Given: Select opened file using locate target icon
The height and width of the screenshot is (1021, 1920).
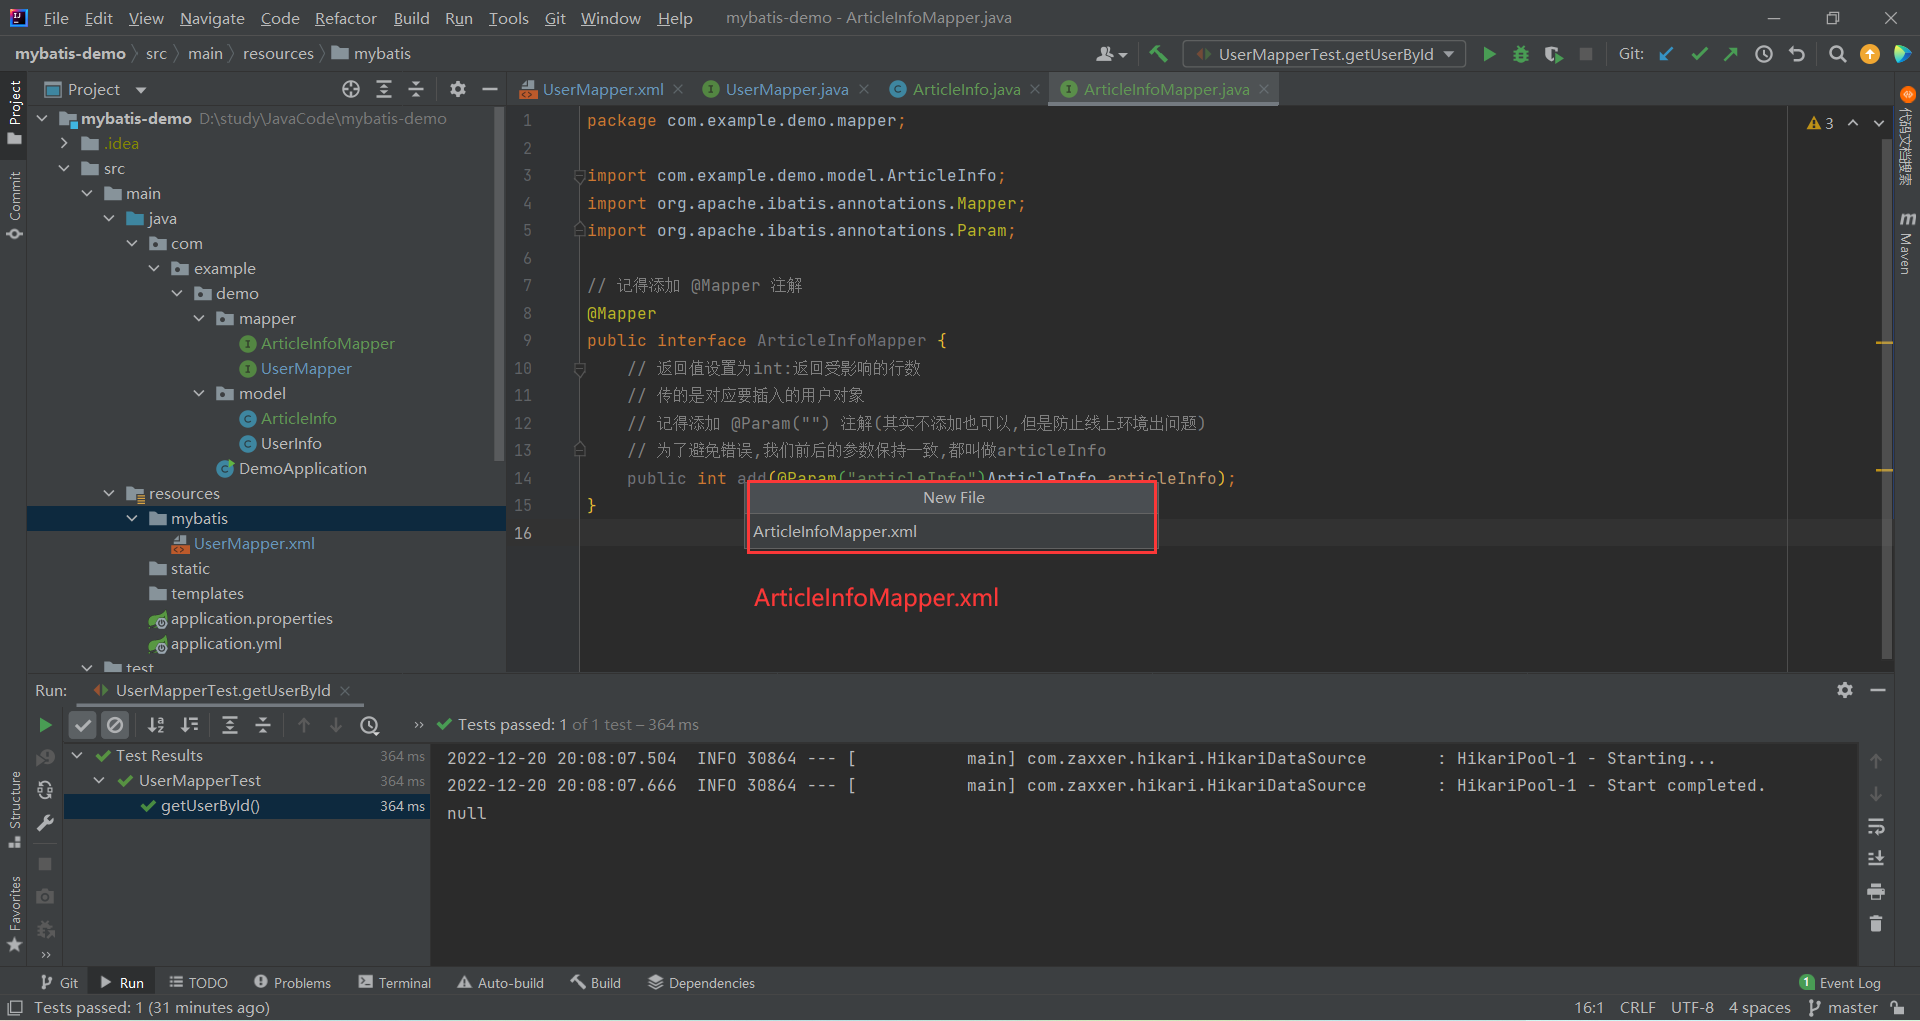Looking at the screenshot, I should [x=351, y=89].
